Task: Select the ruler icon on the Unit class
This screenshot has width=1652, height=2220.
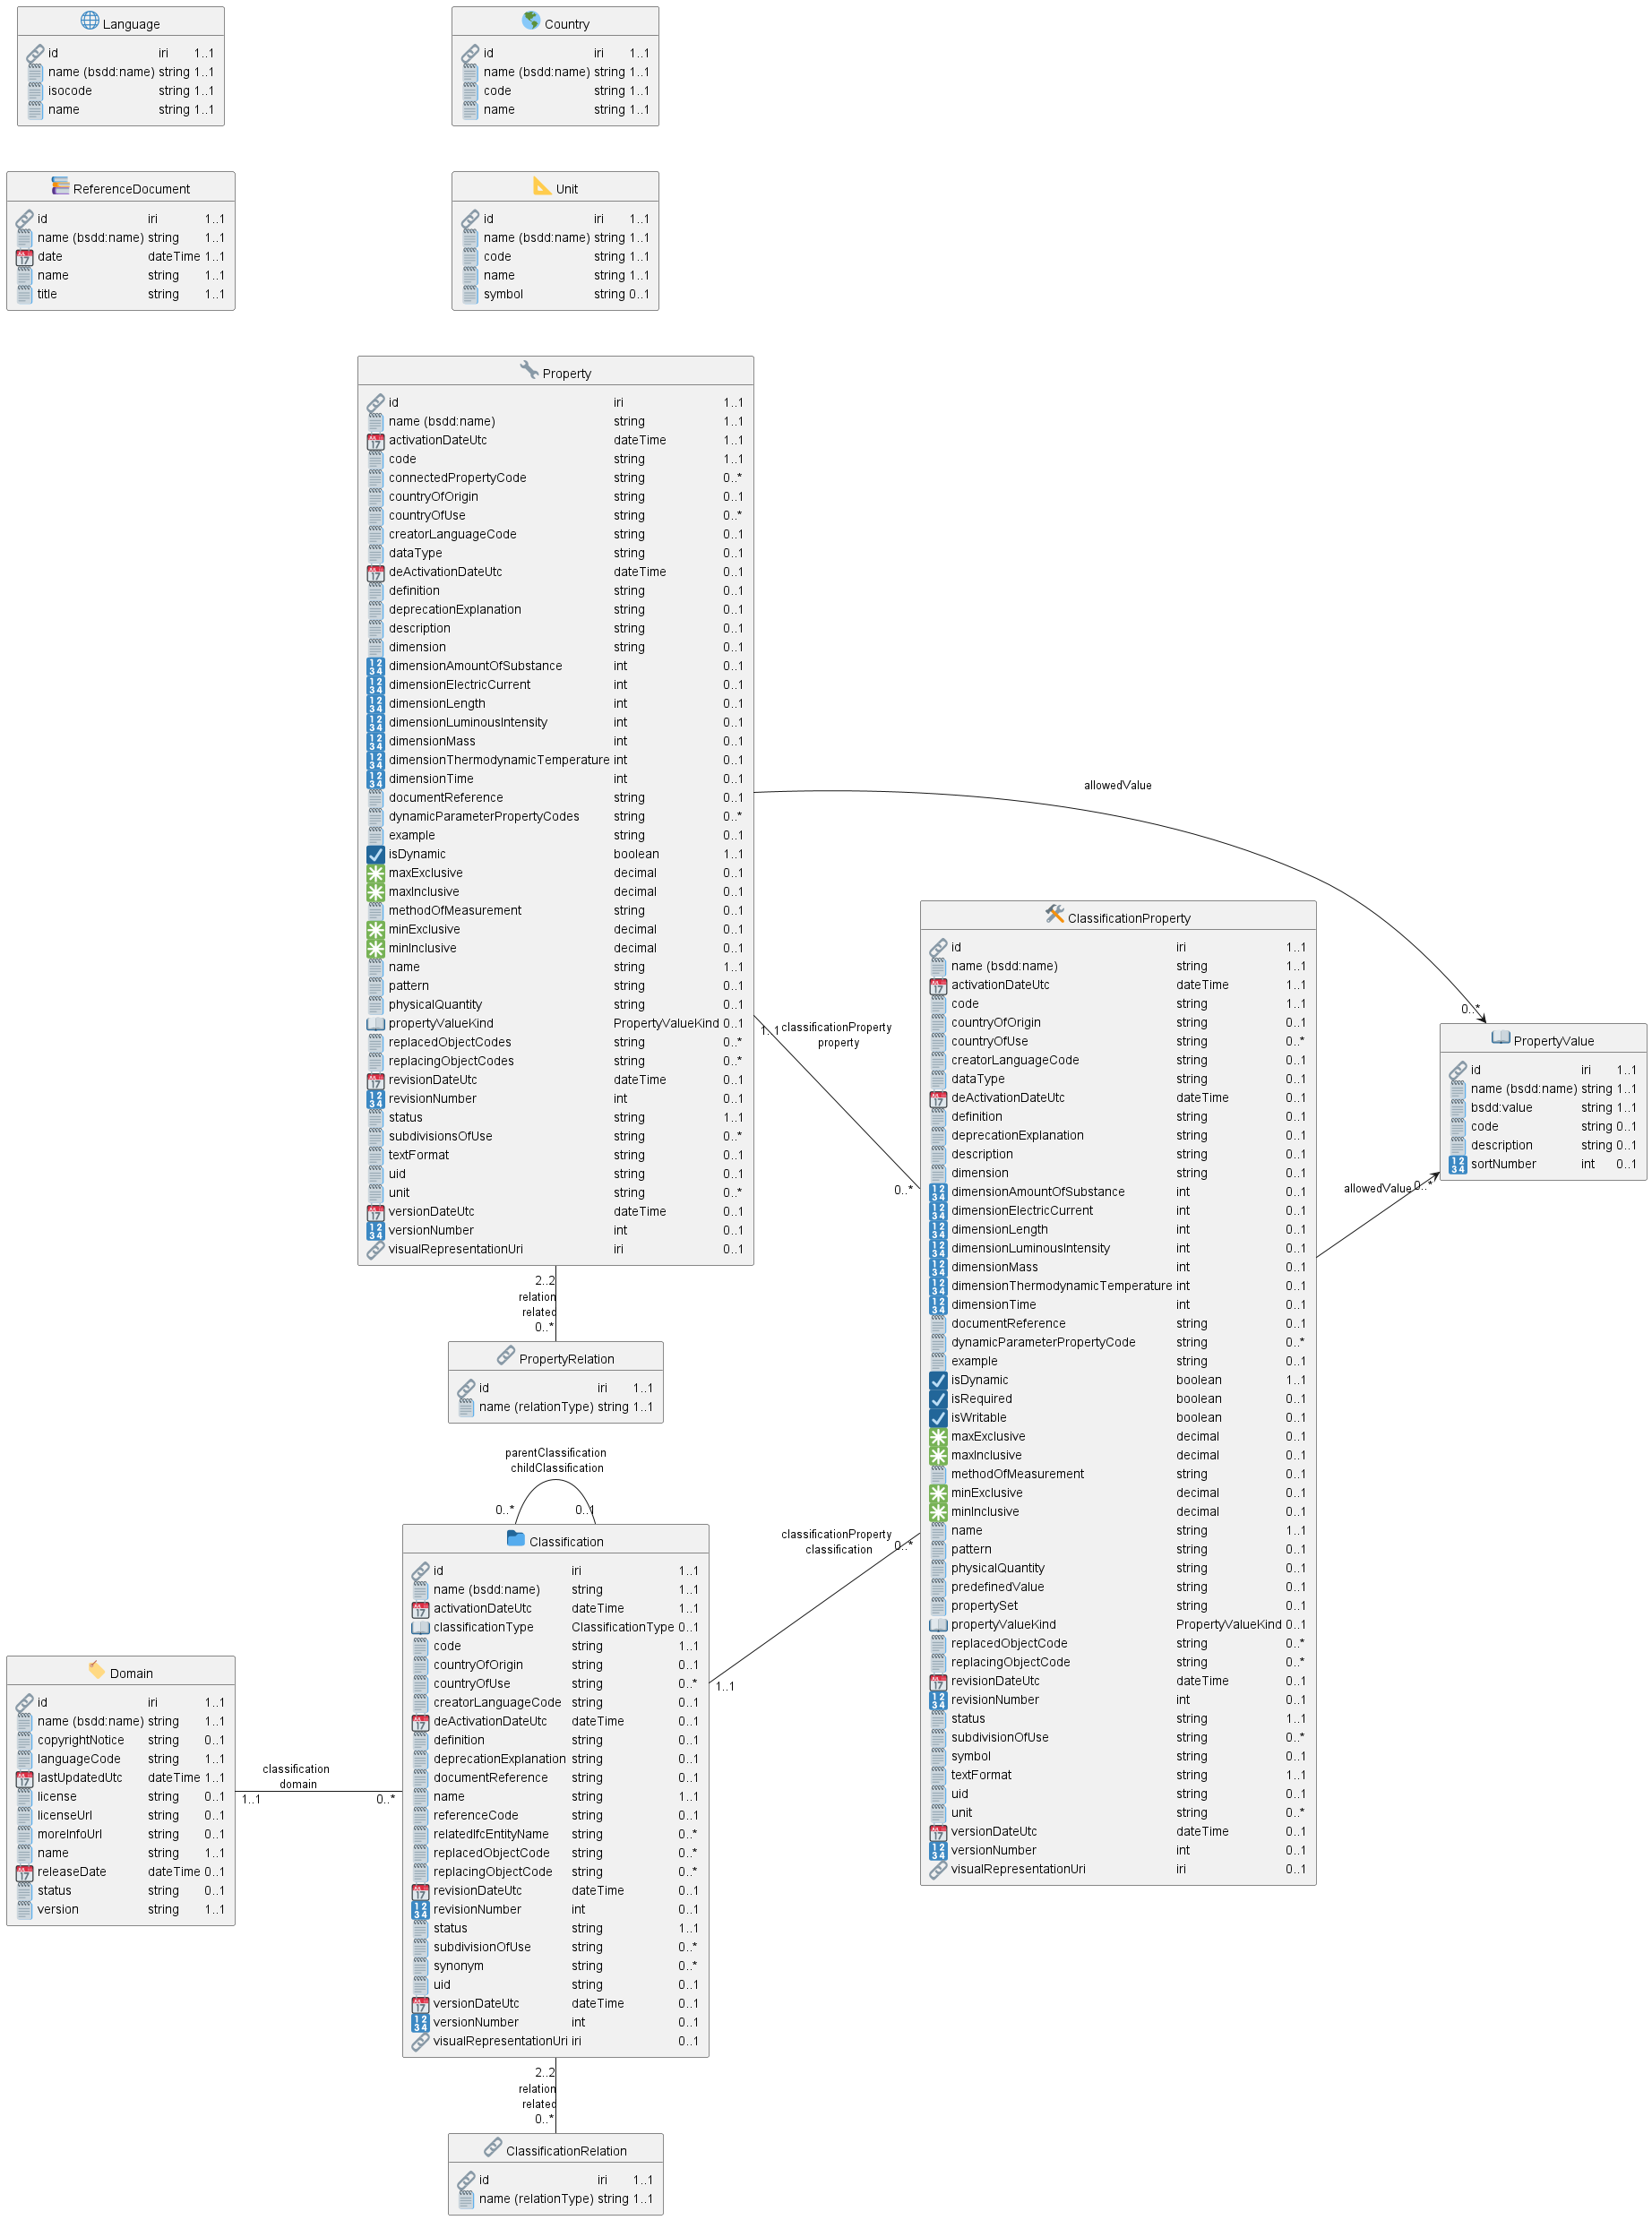Action: [542, 186]
